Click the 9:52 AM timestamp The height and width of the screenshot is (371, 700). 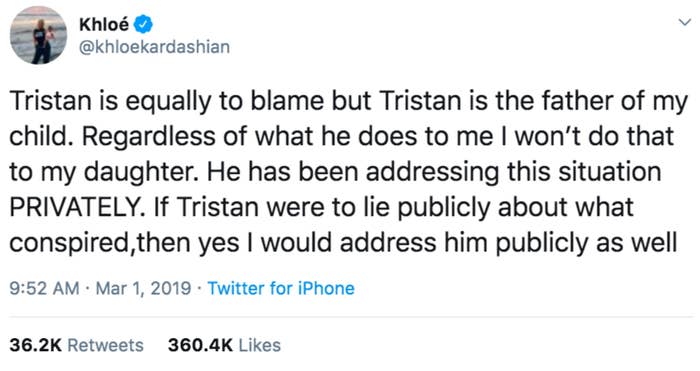(44, 288)
